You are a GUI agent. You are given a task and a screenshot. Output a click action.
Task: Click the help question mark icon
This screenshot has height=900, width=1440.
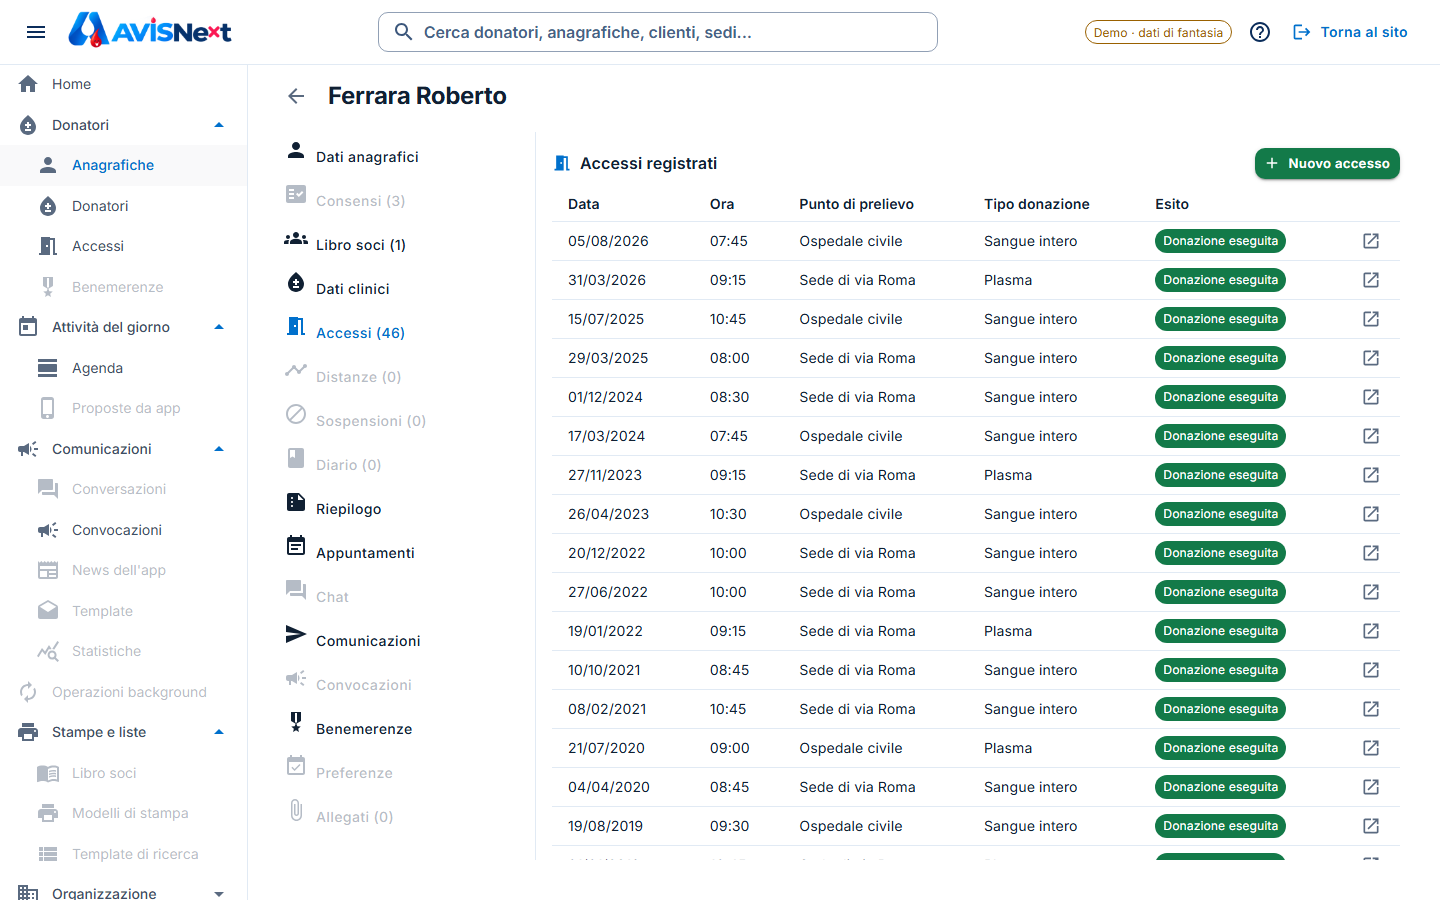pyautogui.click(x=1260, y=32)
